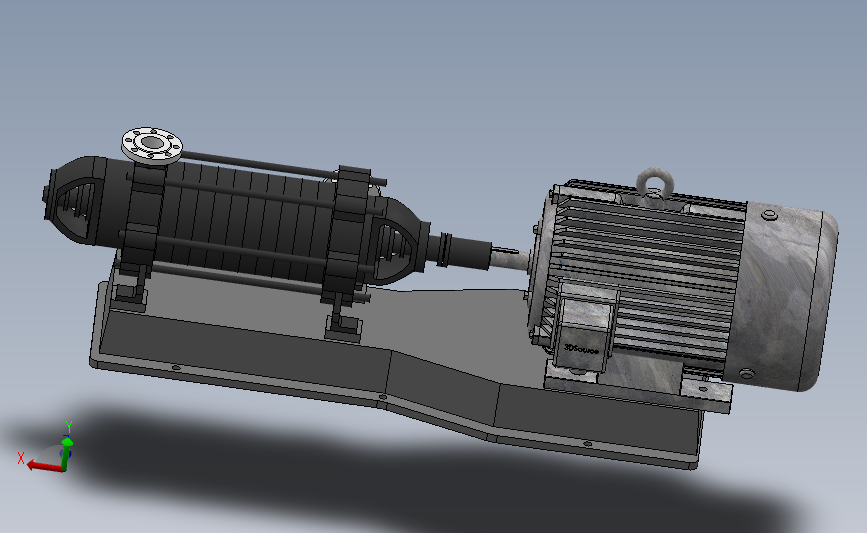Select the shaft between pump and motor
Screen dimensions: 867x533
point(510,258)
